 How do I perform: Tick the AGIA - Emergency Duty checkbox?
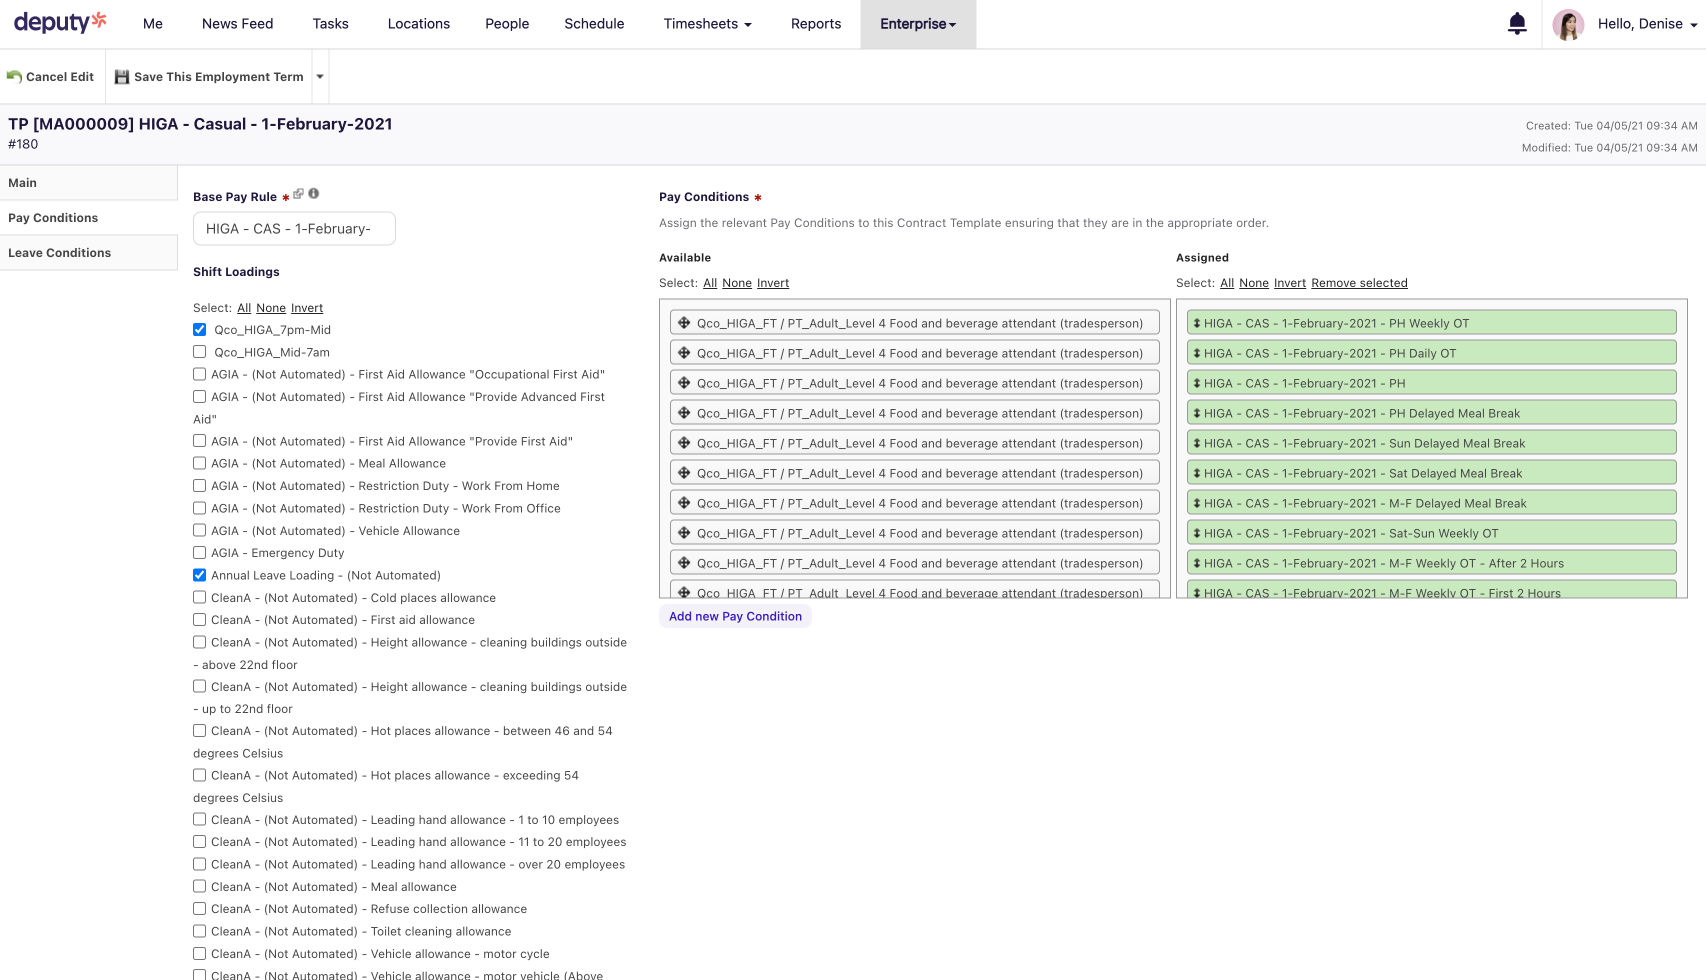pyautogui.click(x=200, y=552)
